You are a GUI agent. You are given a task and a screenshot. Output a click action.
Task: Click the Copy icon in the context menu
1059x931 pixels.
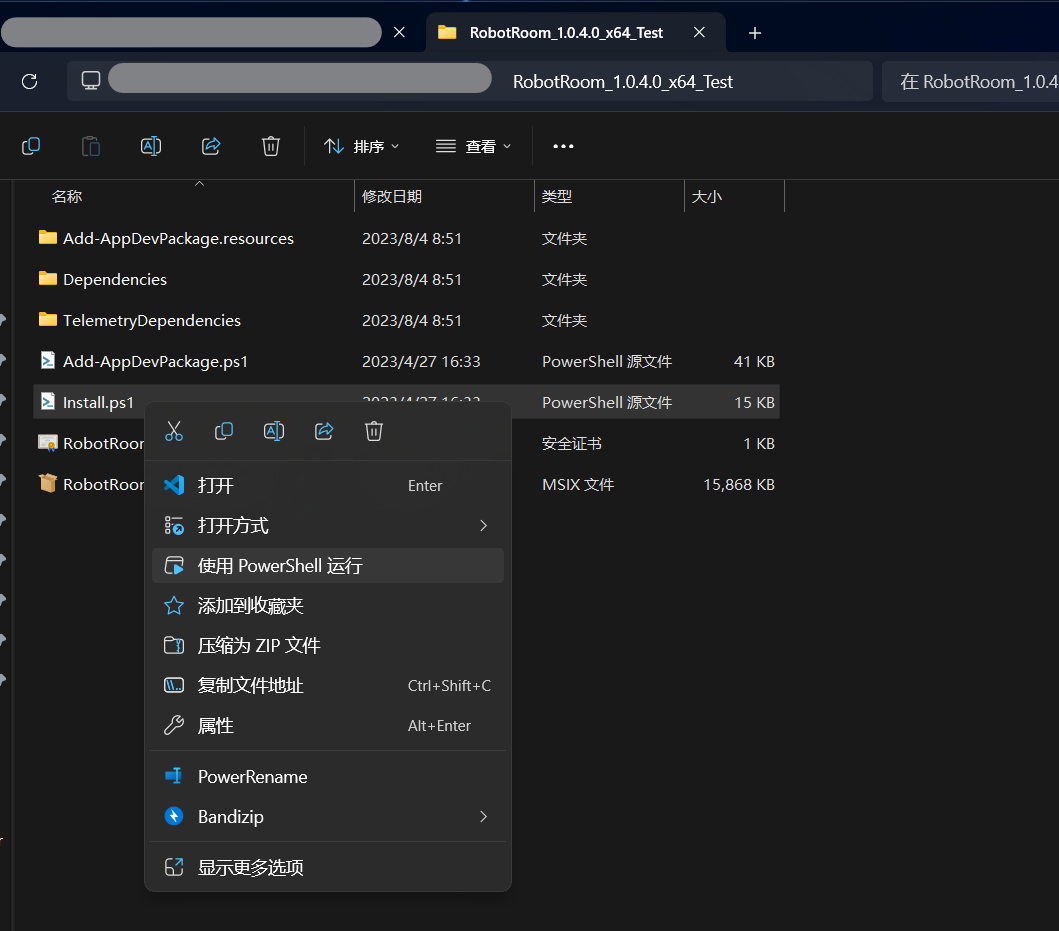(x=224, y=431)
